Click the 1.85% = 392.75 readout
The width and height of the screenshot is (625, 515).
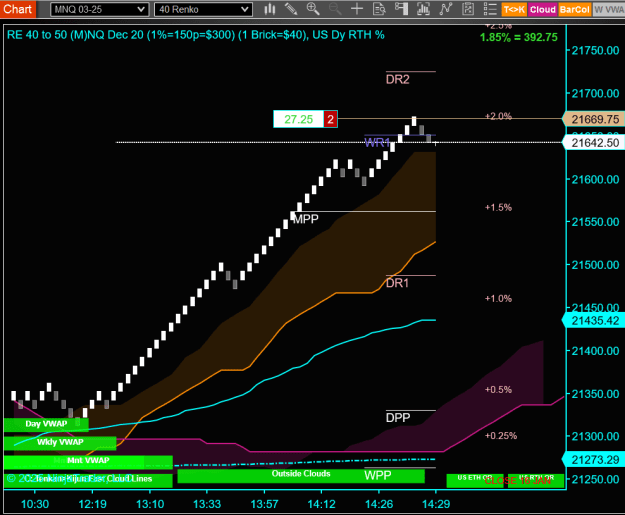point(519,37)
